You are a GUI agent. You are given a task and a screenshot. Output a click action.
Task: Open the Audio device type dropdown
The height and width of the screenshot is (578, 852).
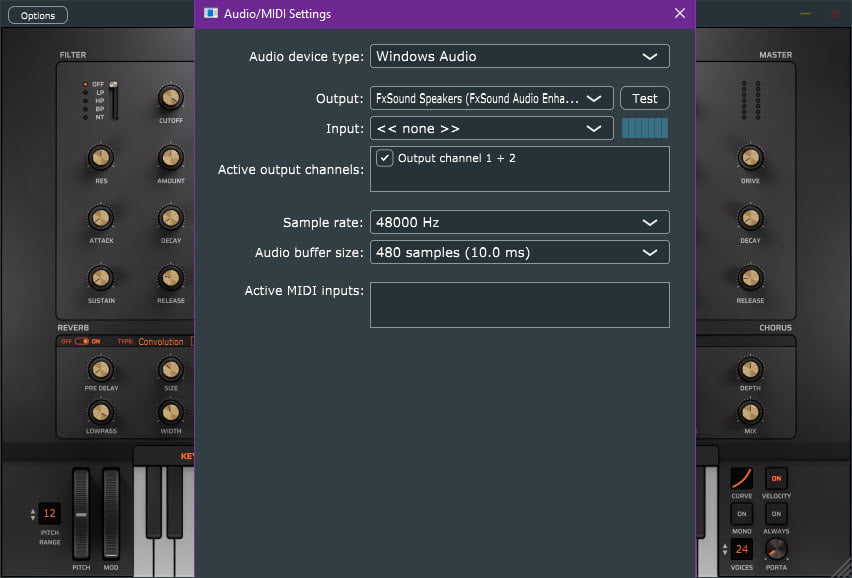coord(519,56)
